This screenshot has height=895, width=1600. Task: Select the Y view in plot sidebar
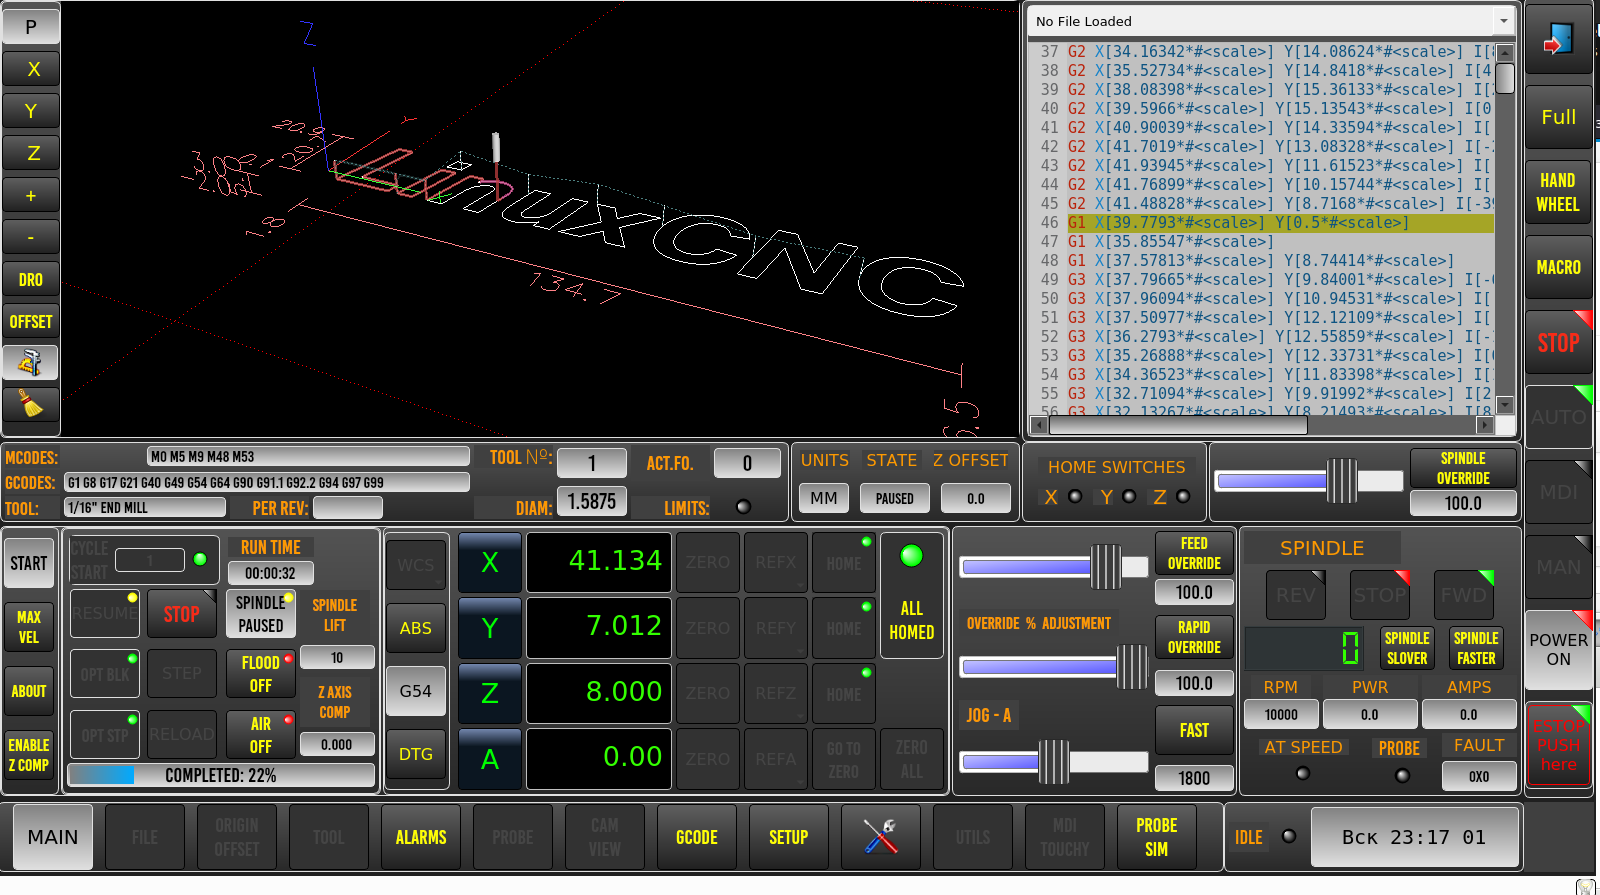click(30, 111)
